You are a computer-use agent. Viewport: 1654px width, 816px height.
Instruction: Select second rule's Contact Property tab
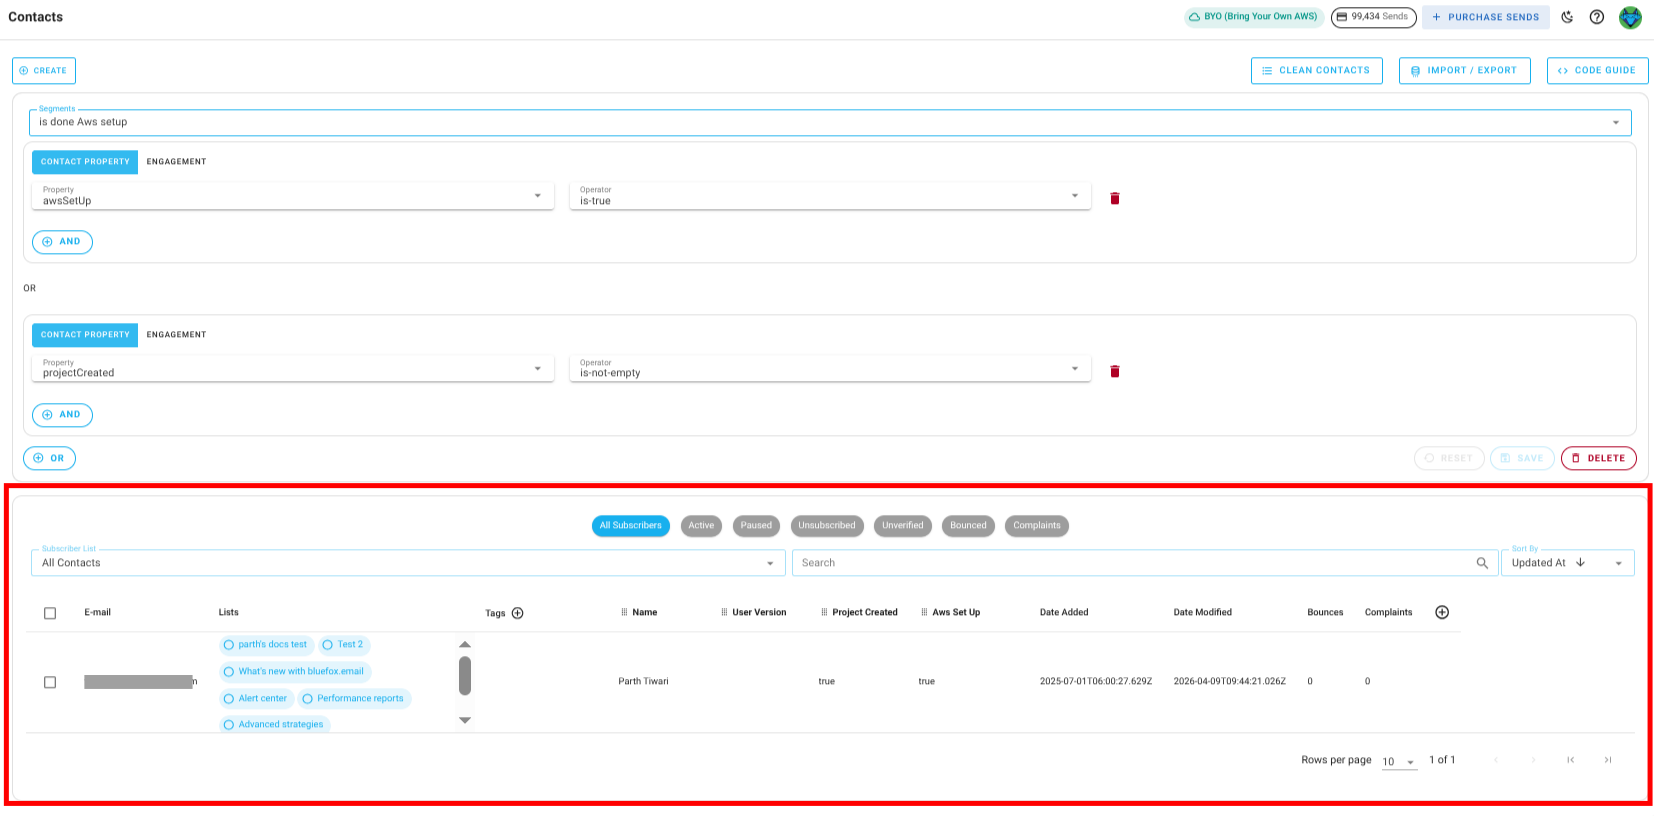85,335
